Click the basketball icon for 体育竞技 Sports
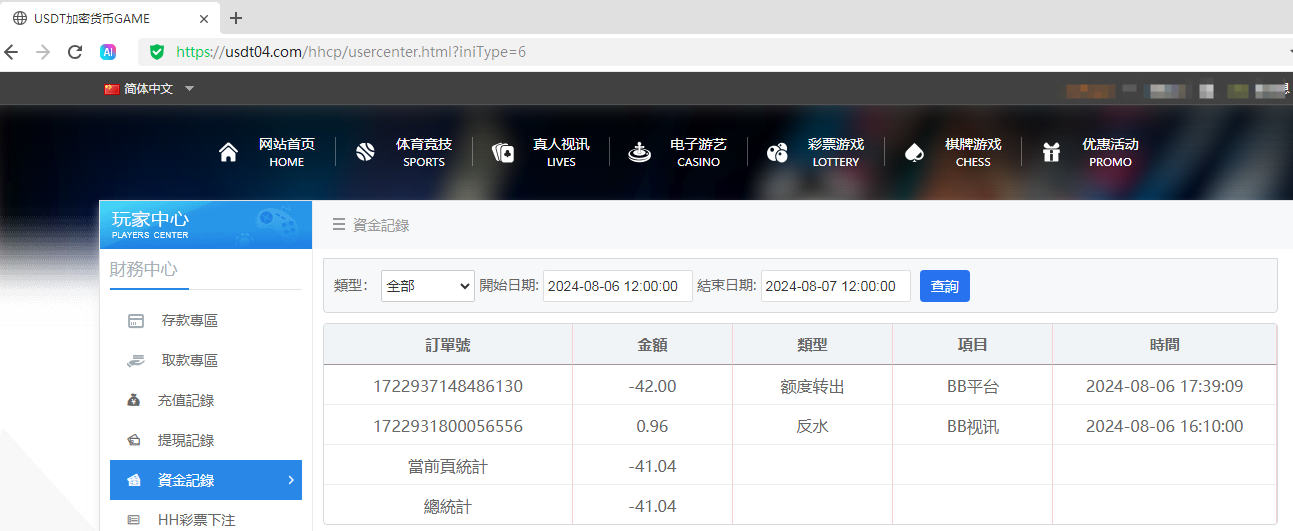 coord(365,152)
